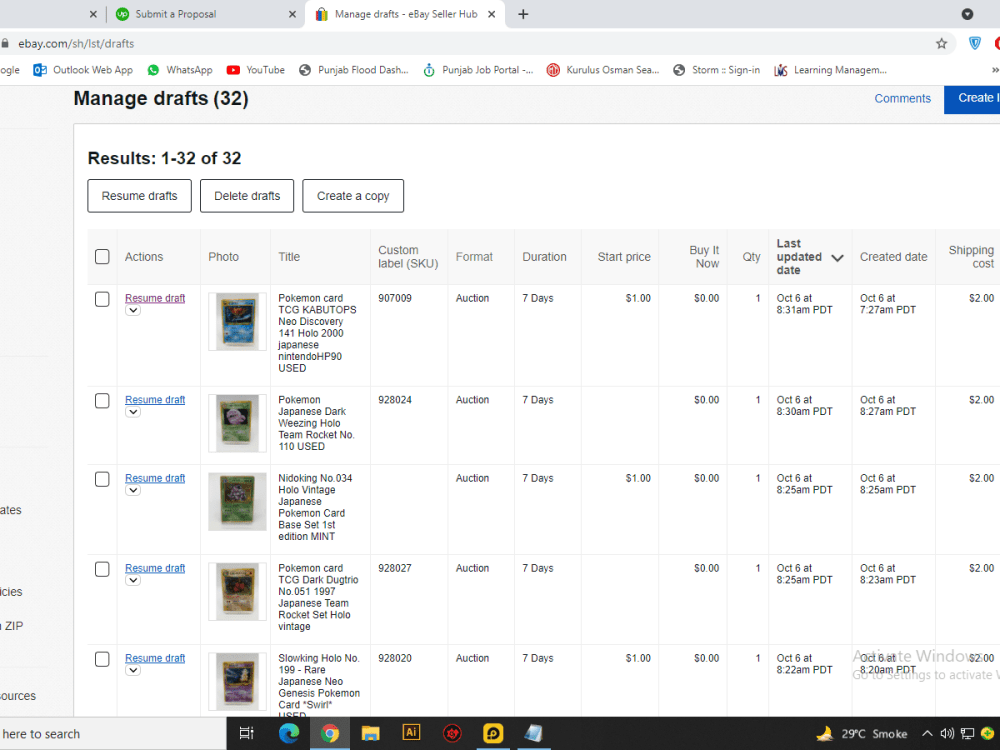
Task: Click the Delete drafts button
Action: tap(247, 196)
